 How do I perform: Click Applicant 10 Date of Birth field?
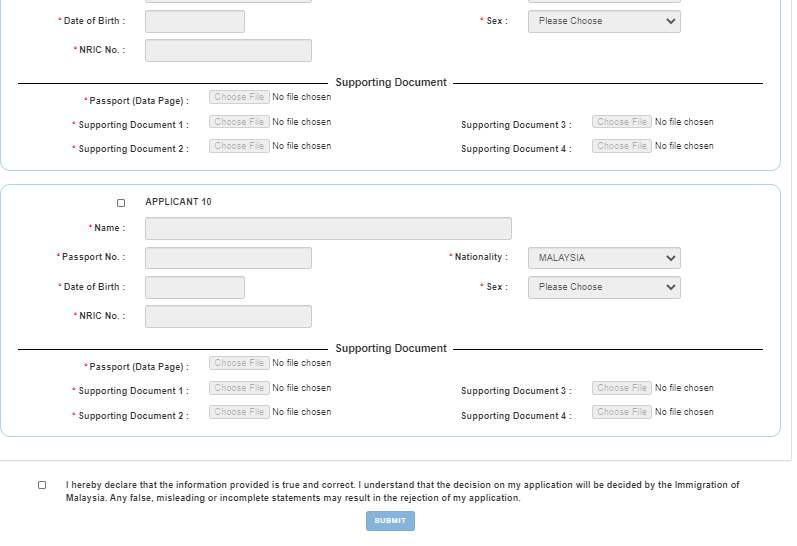(195, 287)
